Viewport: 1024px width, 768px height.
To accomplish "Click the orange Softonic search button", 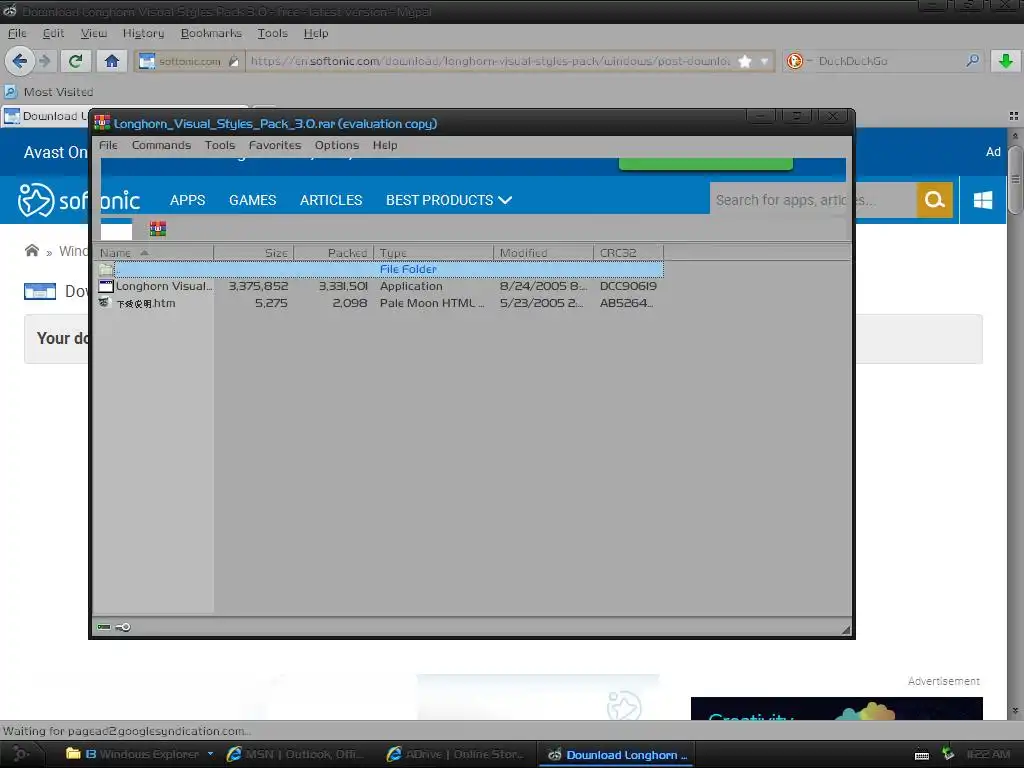I will pyautogui.click(x=935, y=200).
